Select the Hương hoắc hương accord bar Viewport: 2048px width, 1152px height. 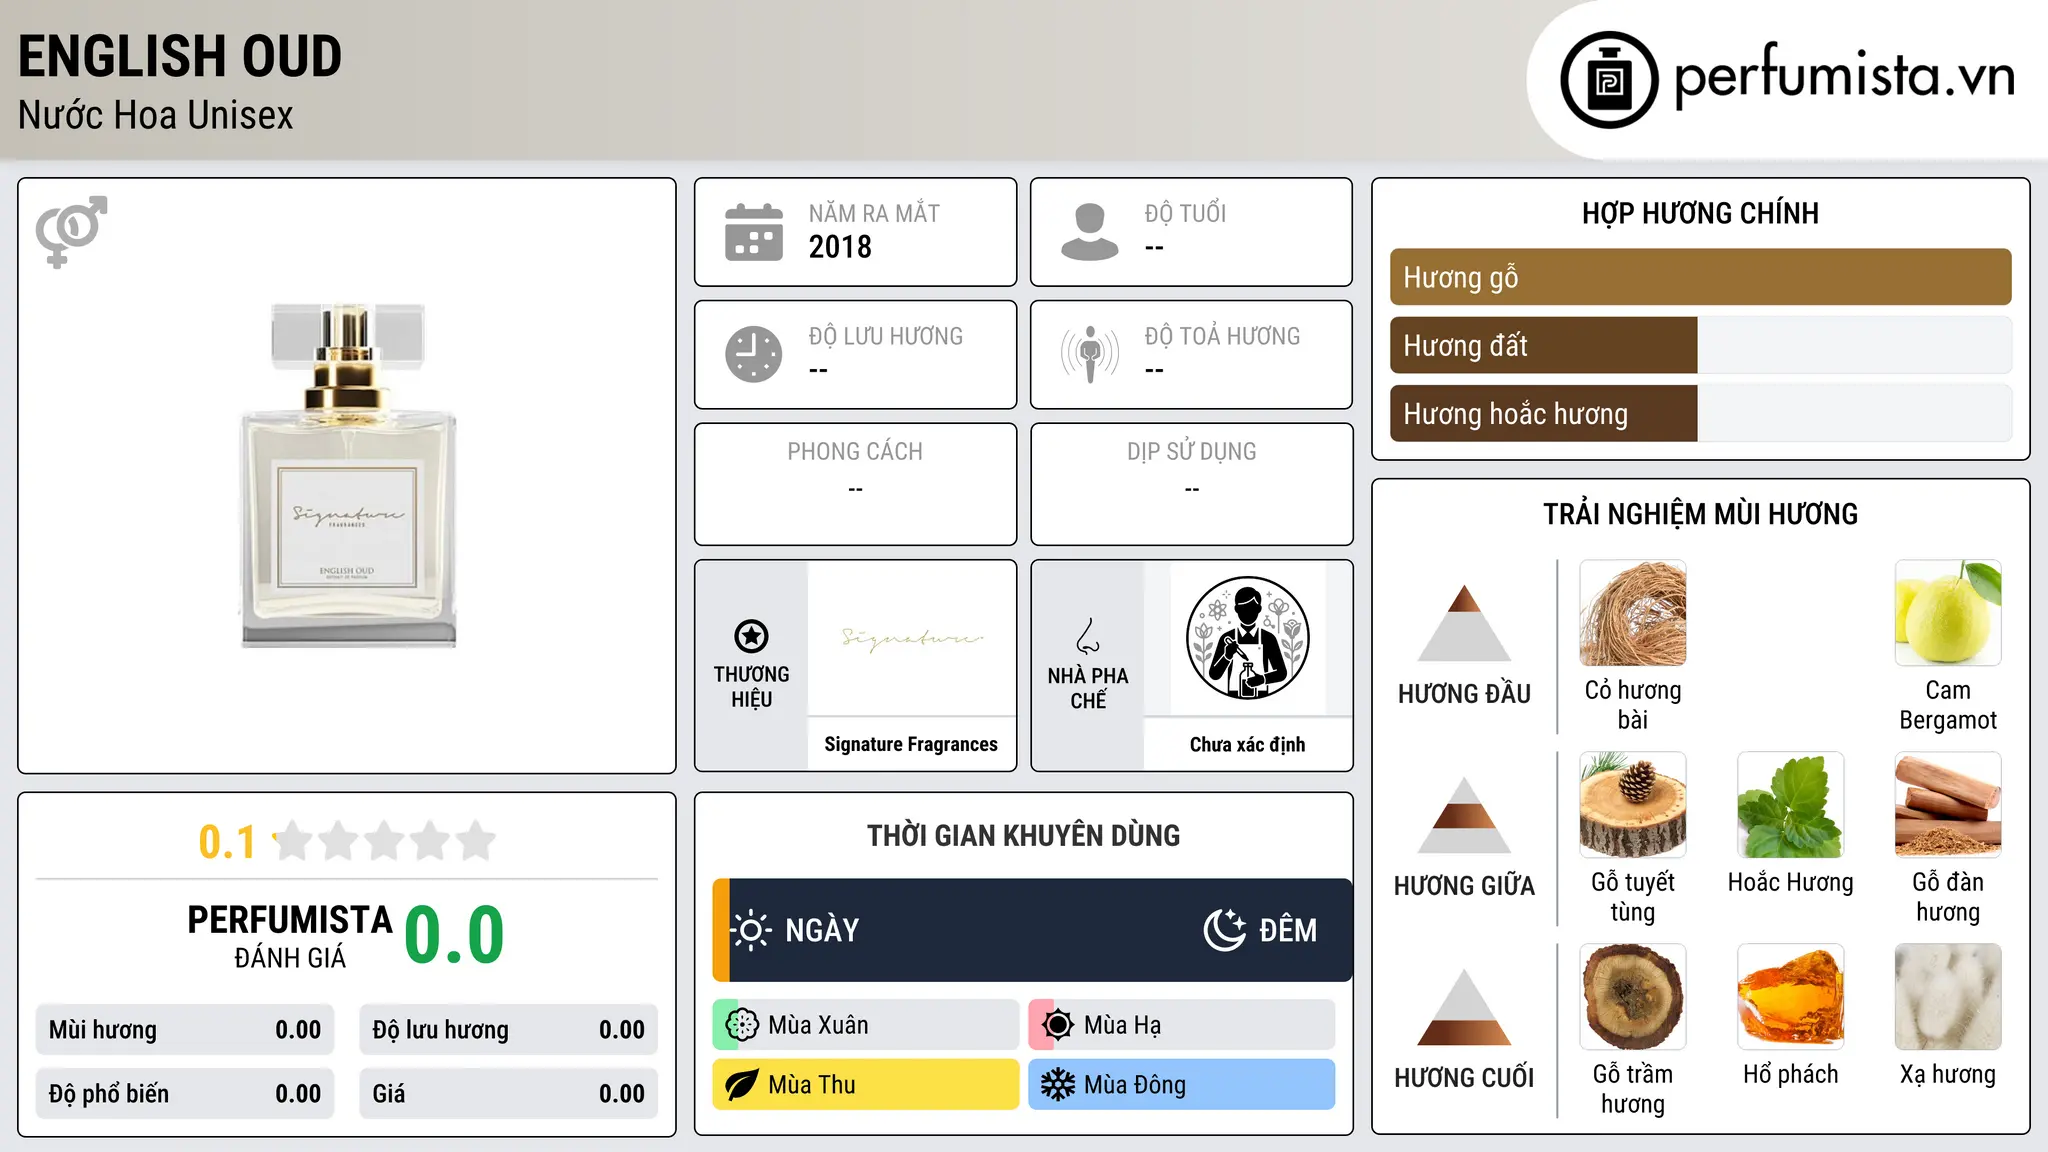(1700, 413)
